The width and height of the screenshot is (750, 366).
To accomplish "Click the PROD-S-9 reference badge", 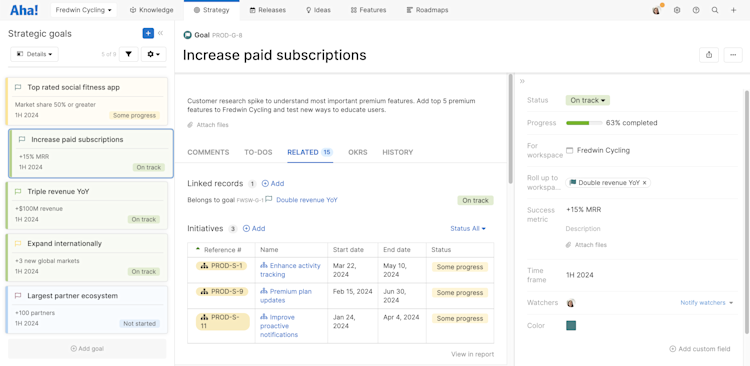I will tap(222, 291).
